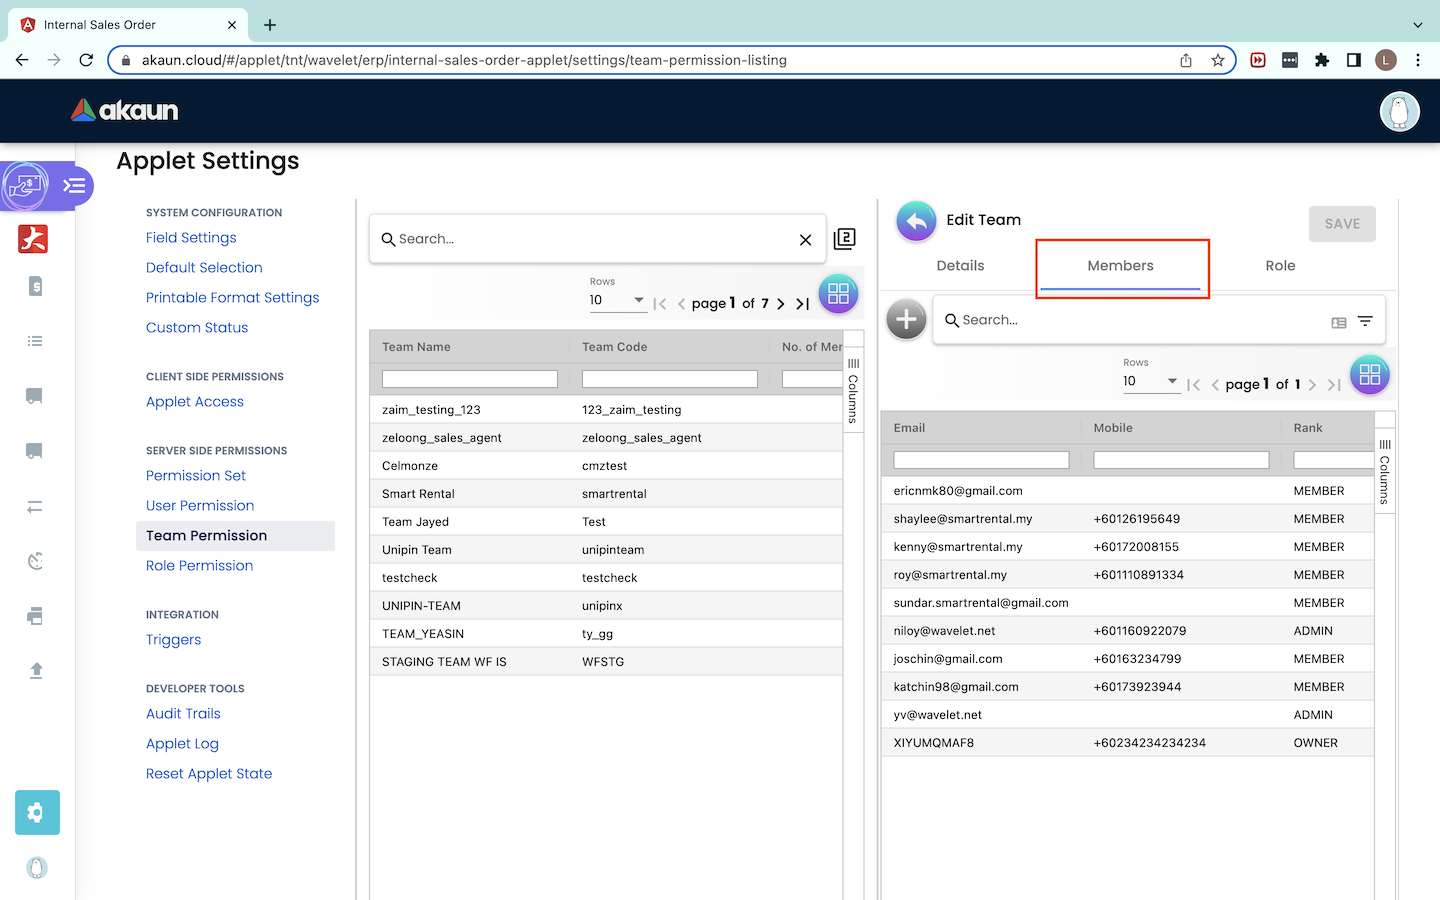
Task: Open the Rows dropdown in members panel
Action: pos(1150,381)
